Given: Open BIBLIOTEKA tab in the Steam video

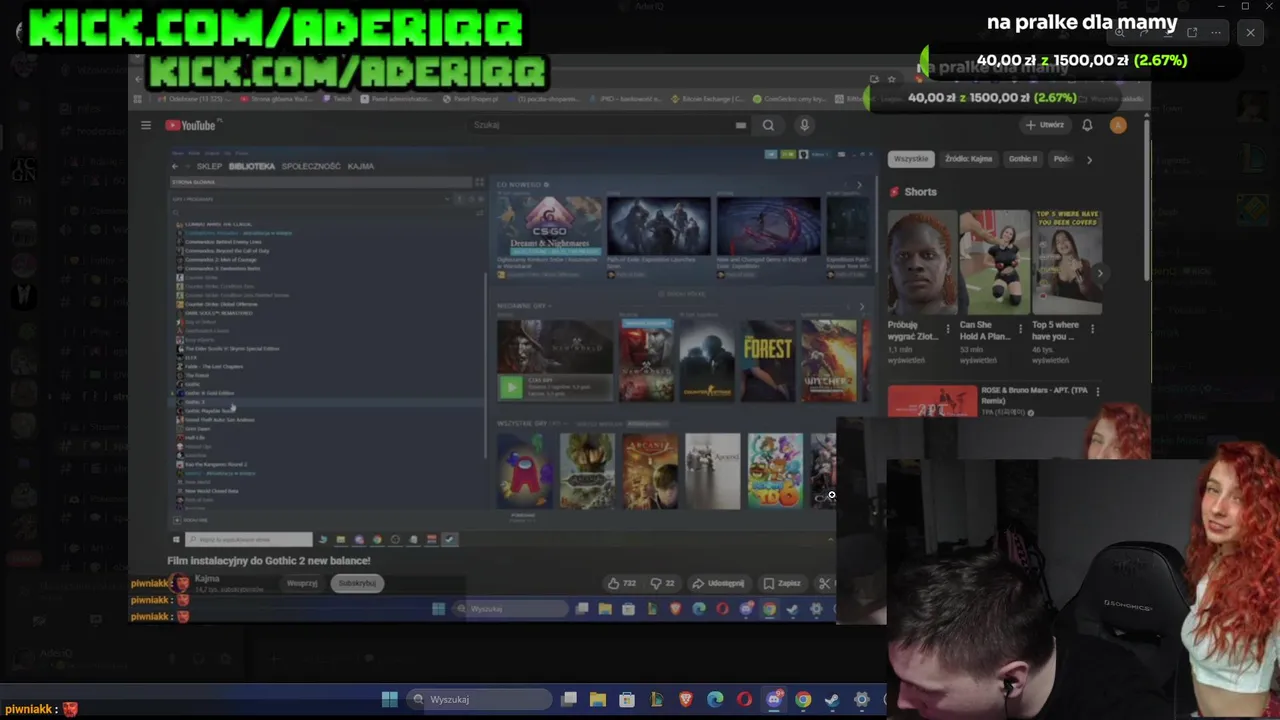Looking at the screenshot, I should pos(252,166).
